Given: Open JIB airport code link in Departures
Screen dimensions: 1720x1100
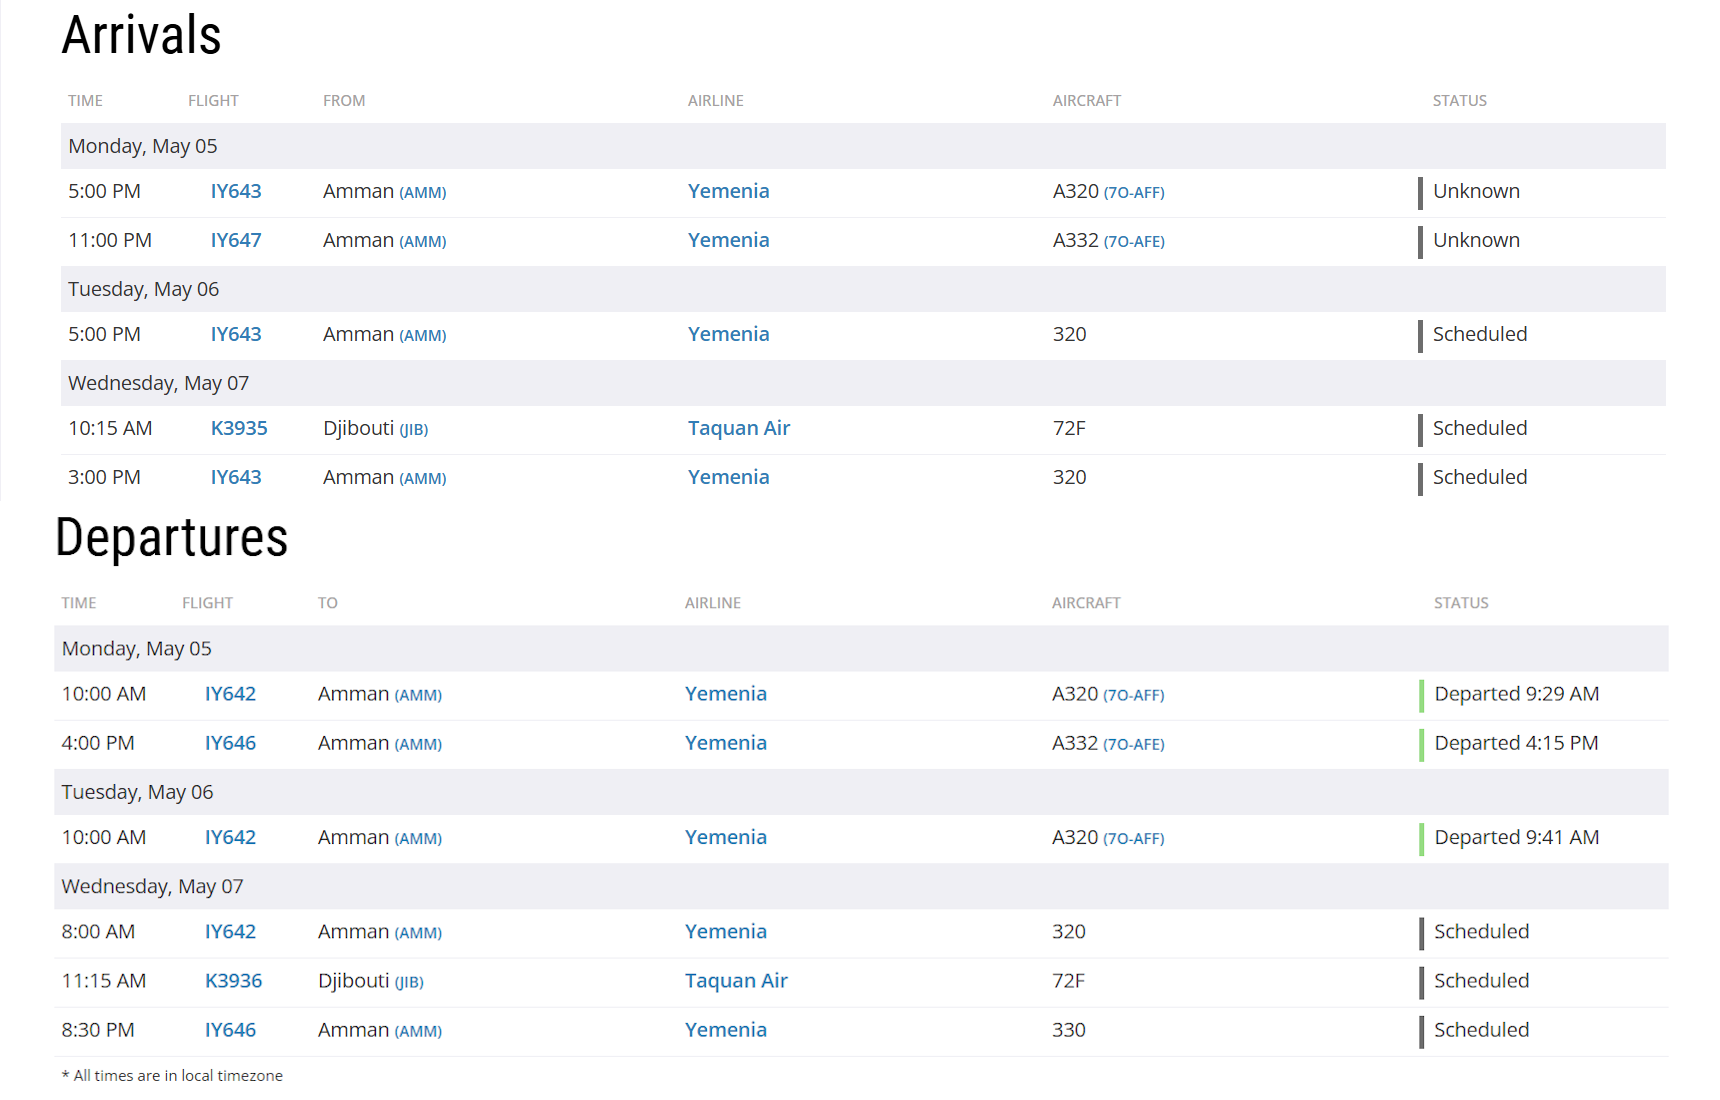Looking at the screenshot, I should (x=409, y=983).
